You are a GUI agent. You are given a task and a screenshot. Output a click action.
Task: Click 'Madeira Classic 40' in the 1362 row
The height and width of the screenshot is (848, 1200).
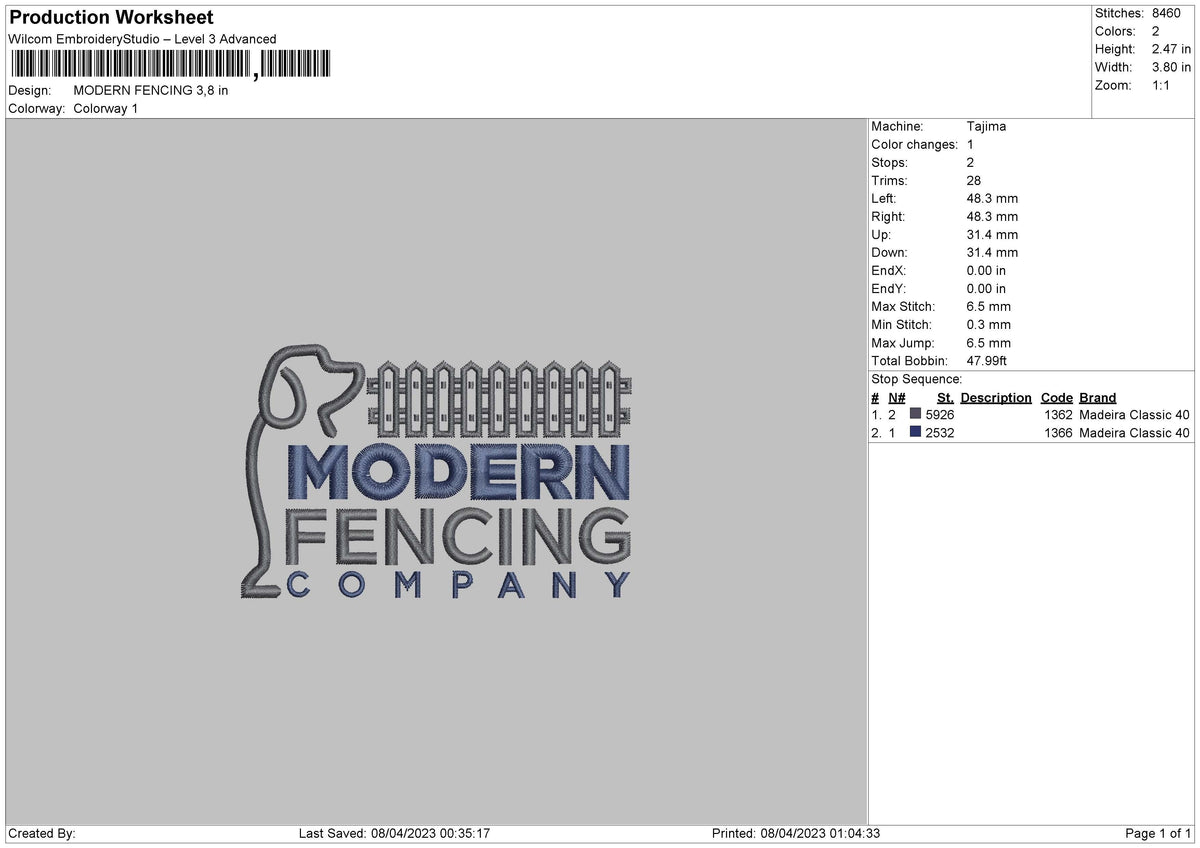point(1134,415)
